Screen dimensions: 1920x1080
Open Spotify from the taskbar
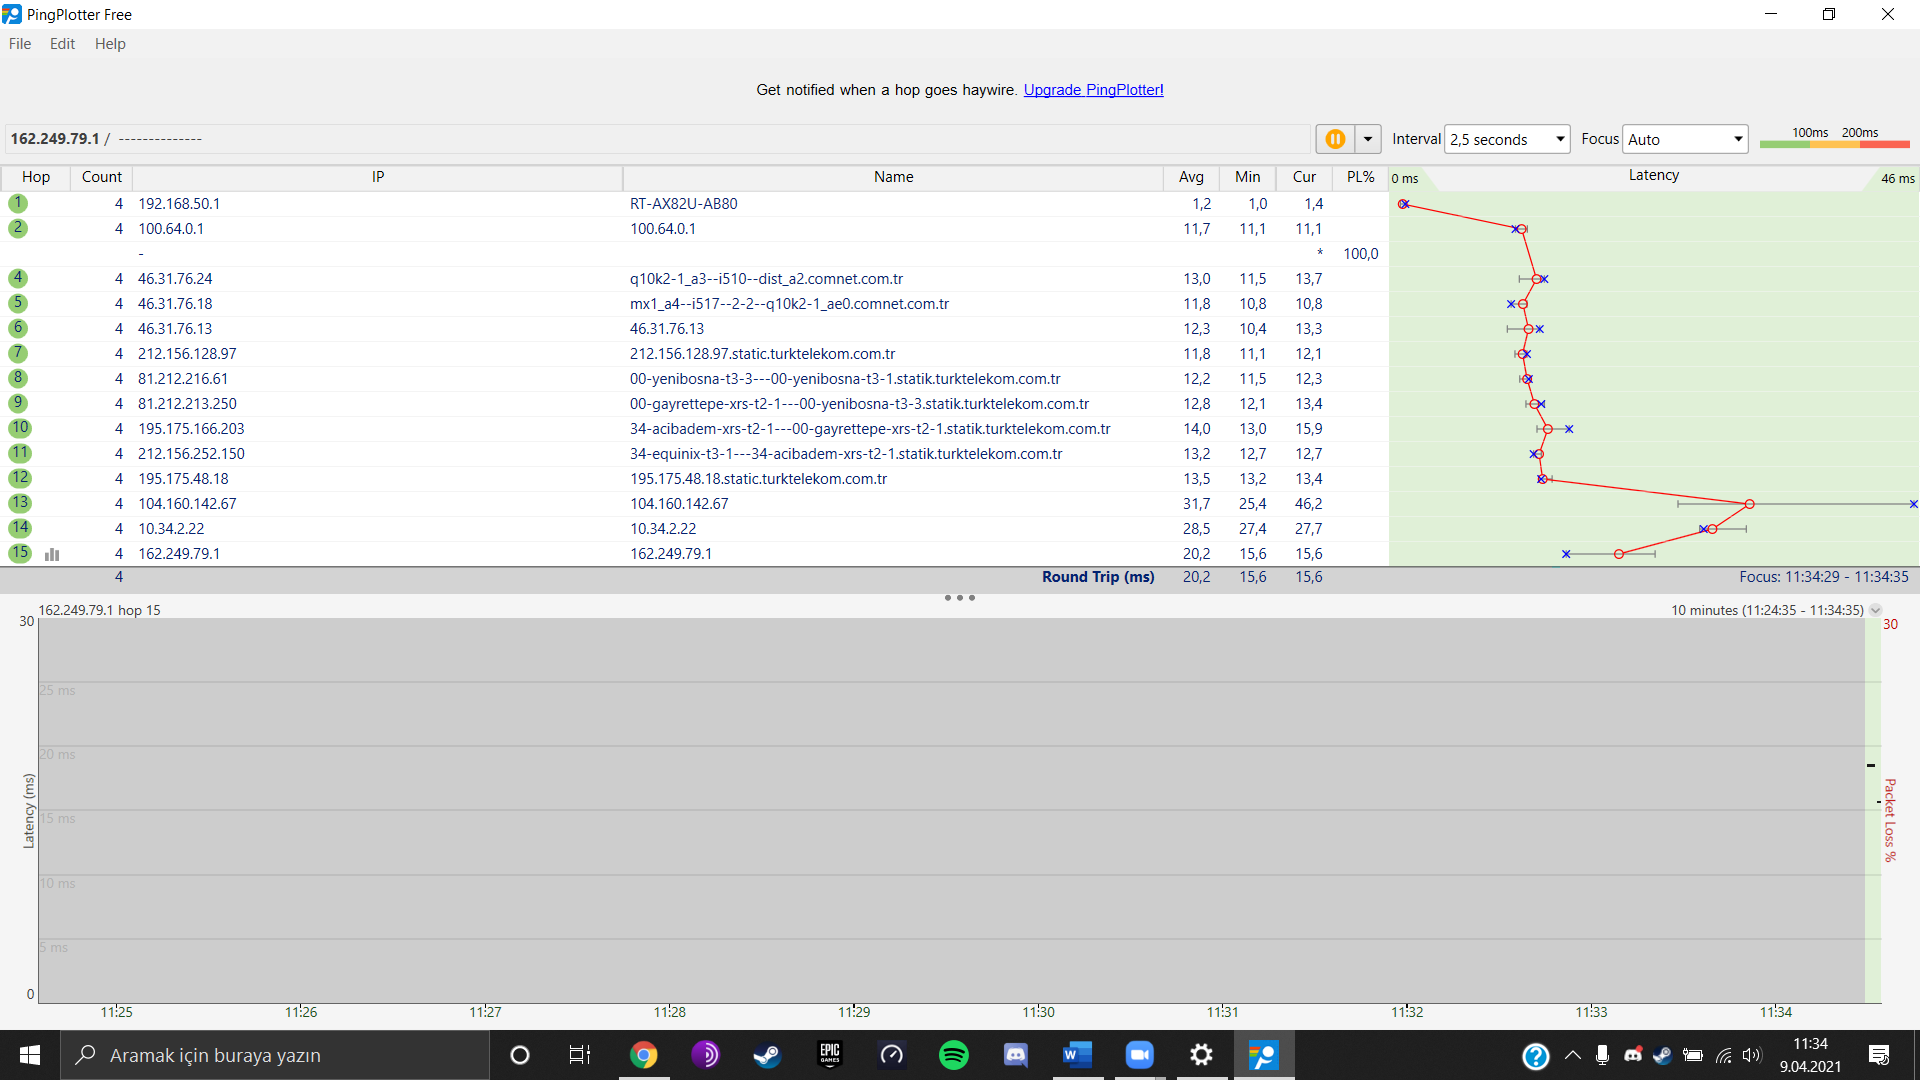[954, 1055]
